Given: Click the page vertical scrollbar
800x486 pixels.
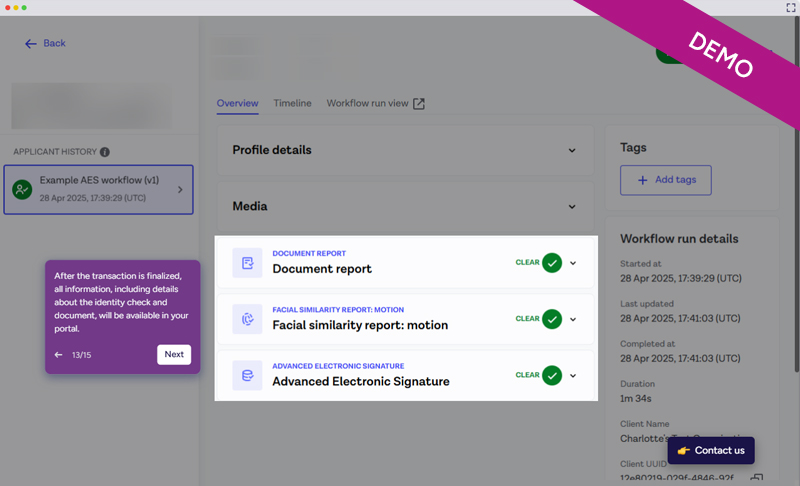Looking at the screenshot, I should coord(796,194).
